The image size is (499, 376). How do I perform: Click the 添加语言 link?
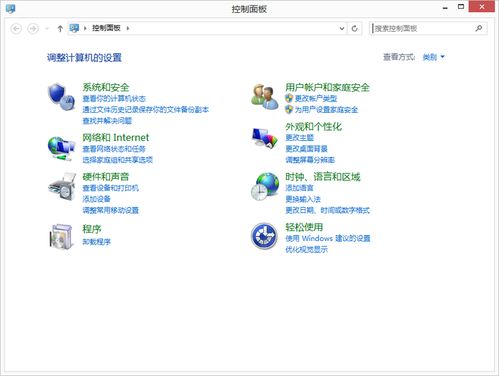pos(299,188)
